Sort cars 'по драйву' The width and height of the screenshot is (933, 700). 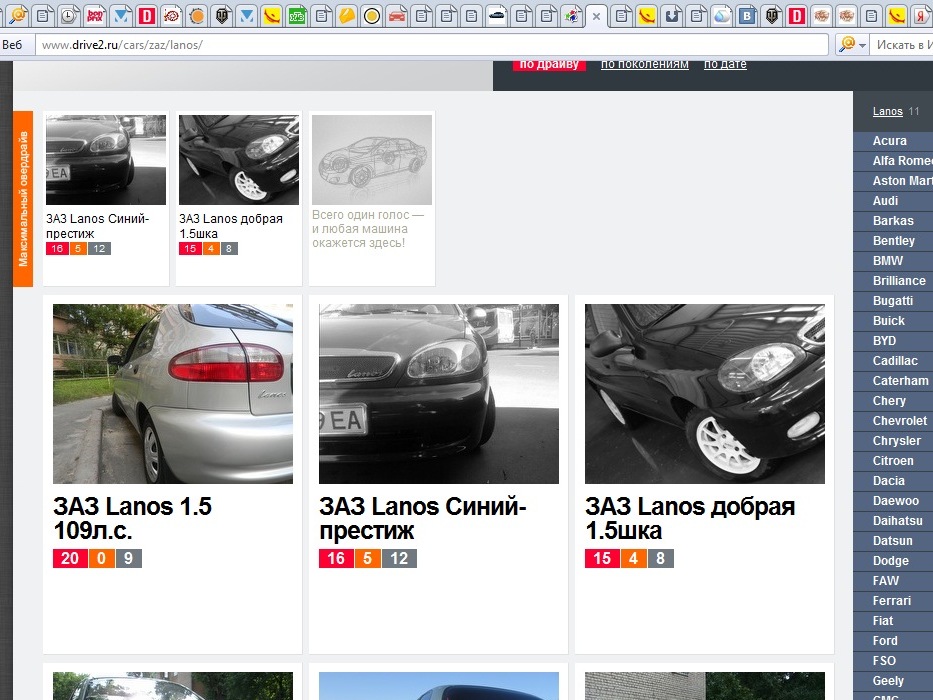coord(549,64)
